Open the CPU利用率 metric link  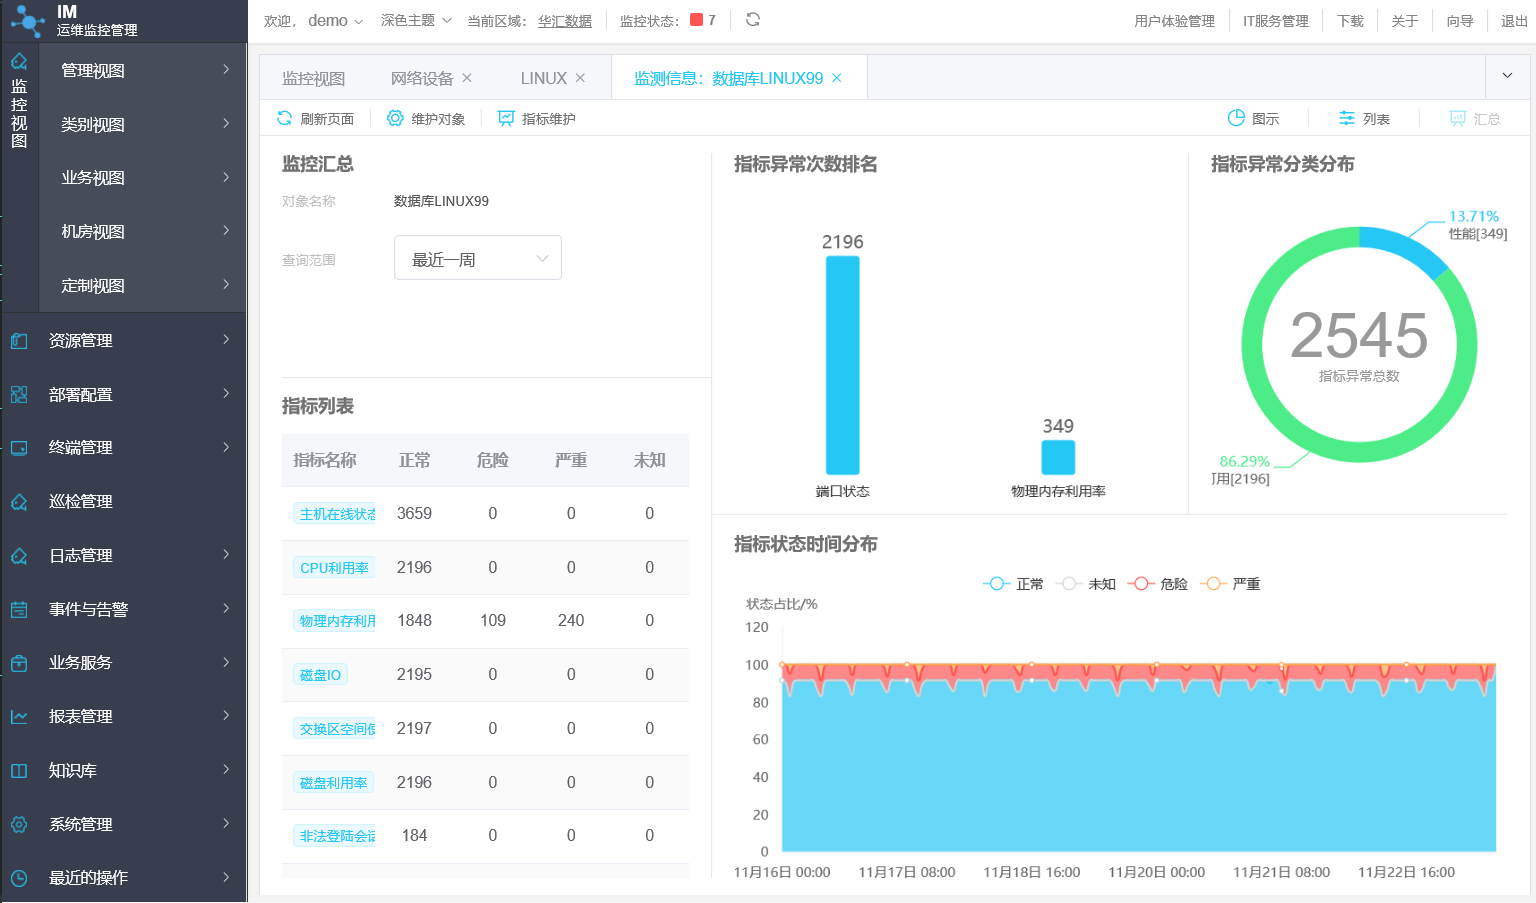point(334,567)
